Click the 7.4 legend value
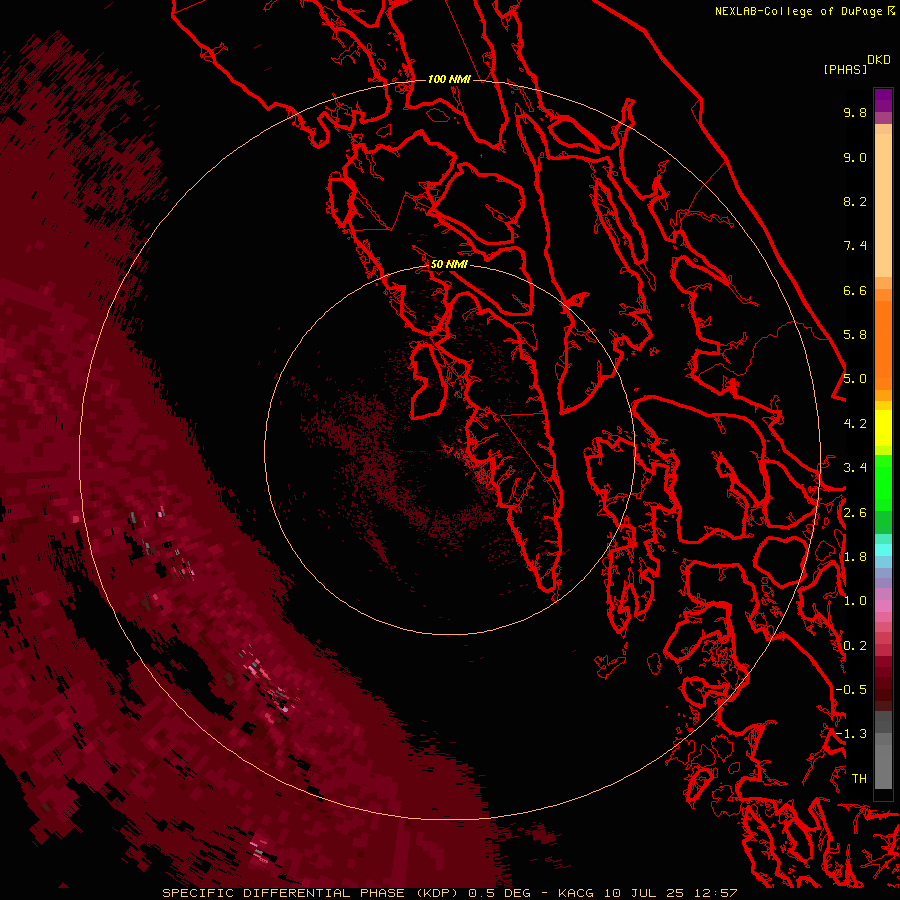900x900 pixels. coord(855,246)
